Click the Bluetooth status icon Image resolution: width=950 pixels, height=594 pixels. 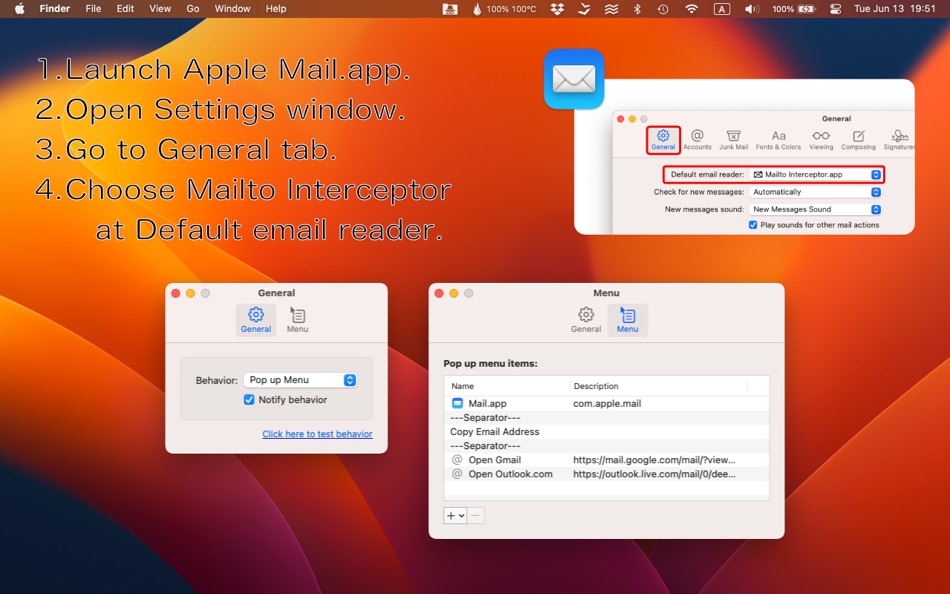(637, 8)
